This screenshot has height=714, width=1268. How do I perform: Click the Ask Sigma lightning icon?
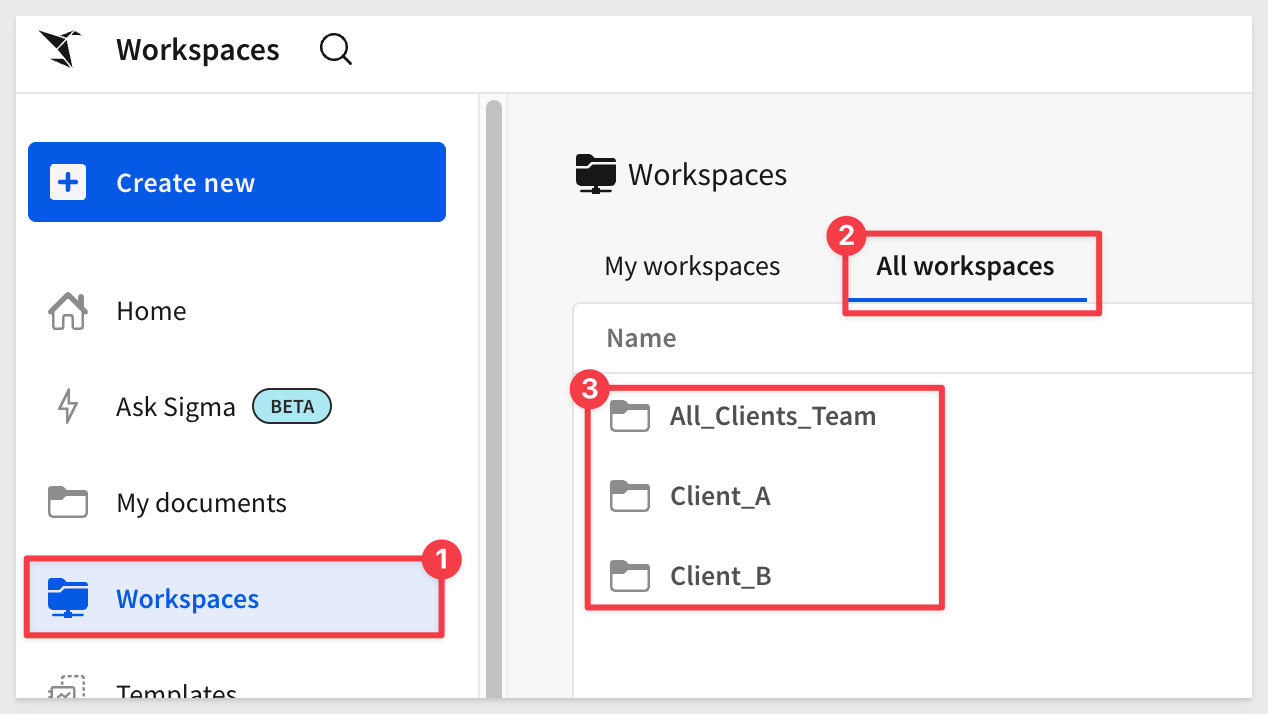pyautogui.click(x=68, y=407)
